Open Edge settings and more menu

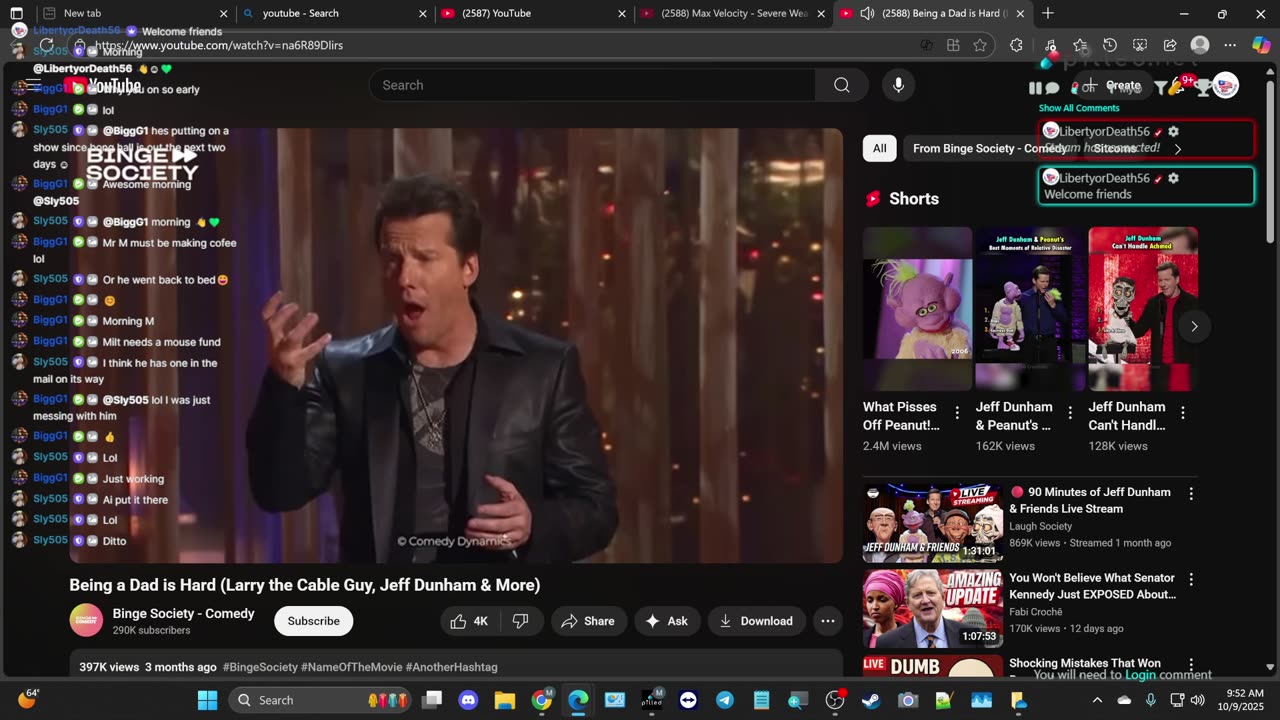[1230, 45]
